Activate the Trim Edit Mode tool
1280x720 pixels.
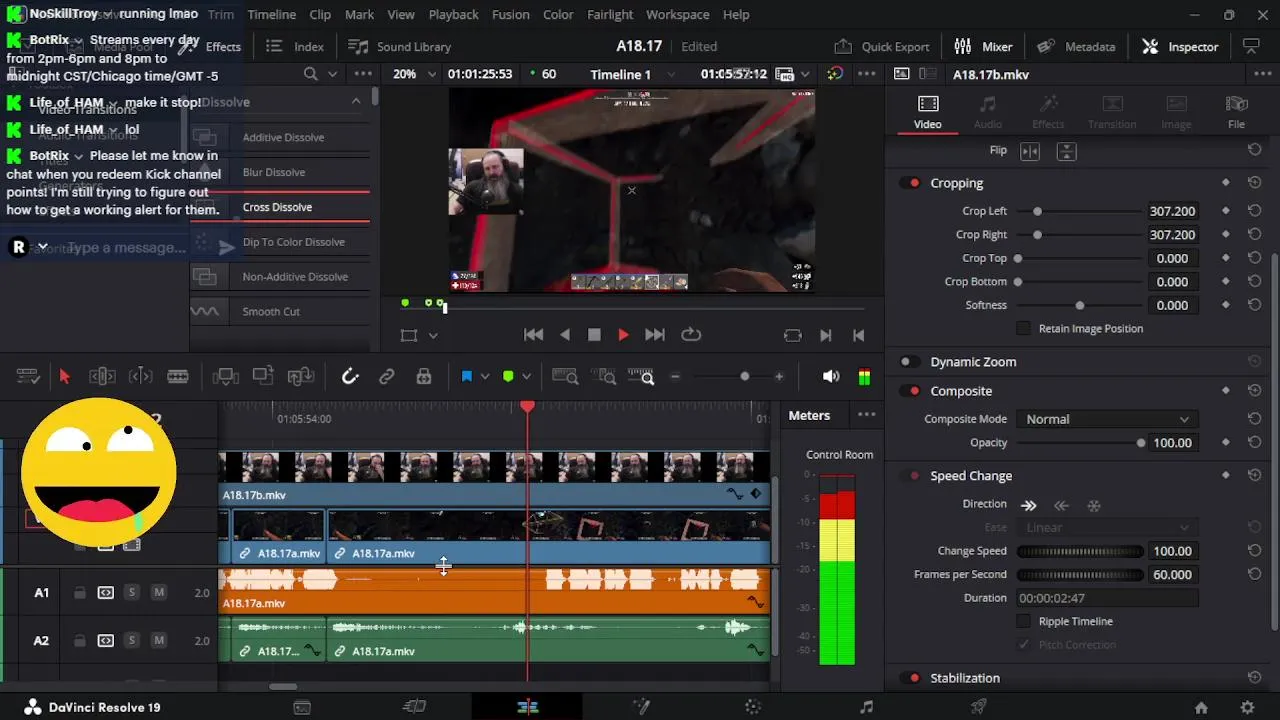coord(102,377)
